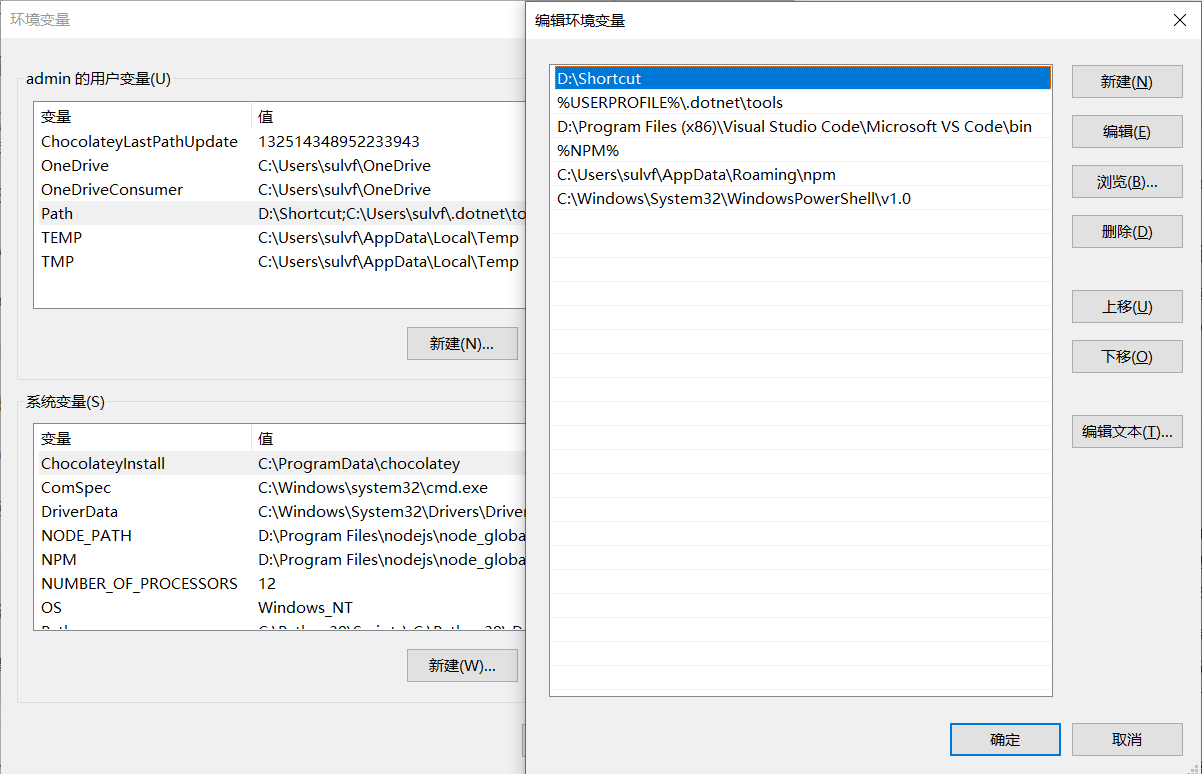Select the %NPM% path entry
1202x774 pixels.
coord(802,150)
